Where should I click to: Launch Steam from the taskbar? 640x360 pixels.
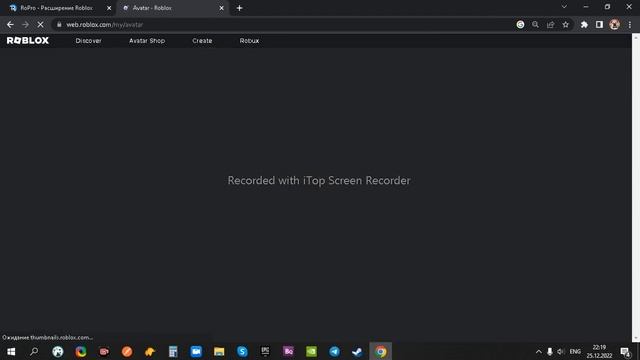pyautogui.click(x=357, y=351)
